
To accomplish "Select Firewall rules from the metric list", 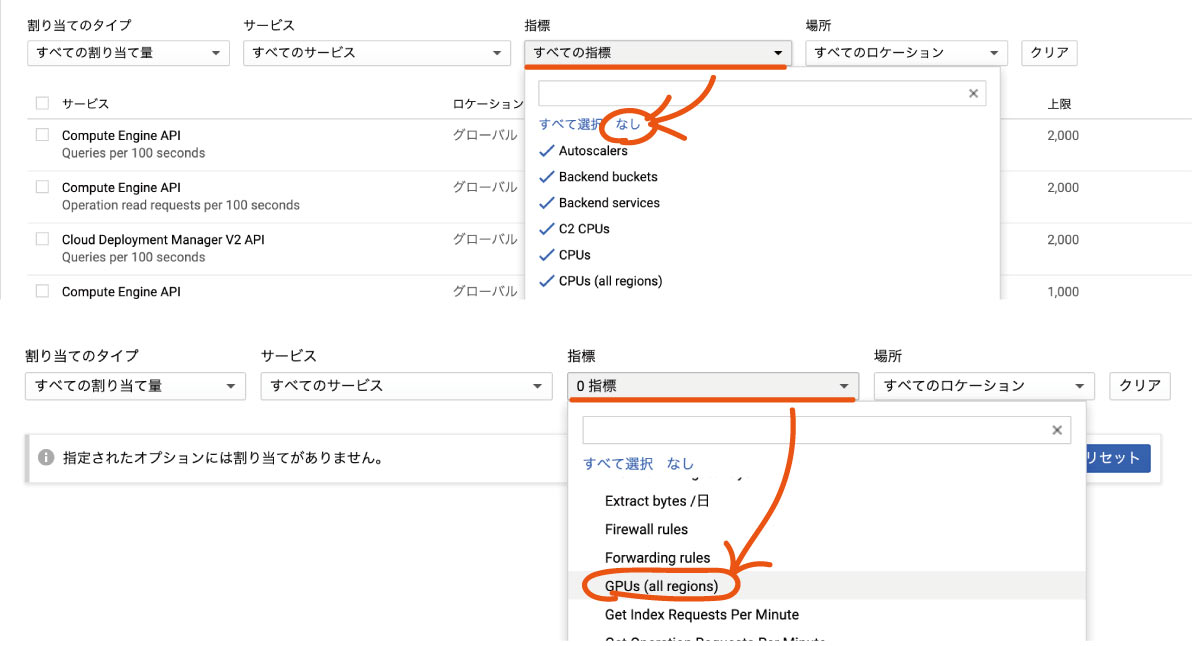I will coord(644,529).
